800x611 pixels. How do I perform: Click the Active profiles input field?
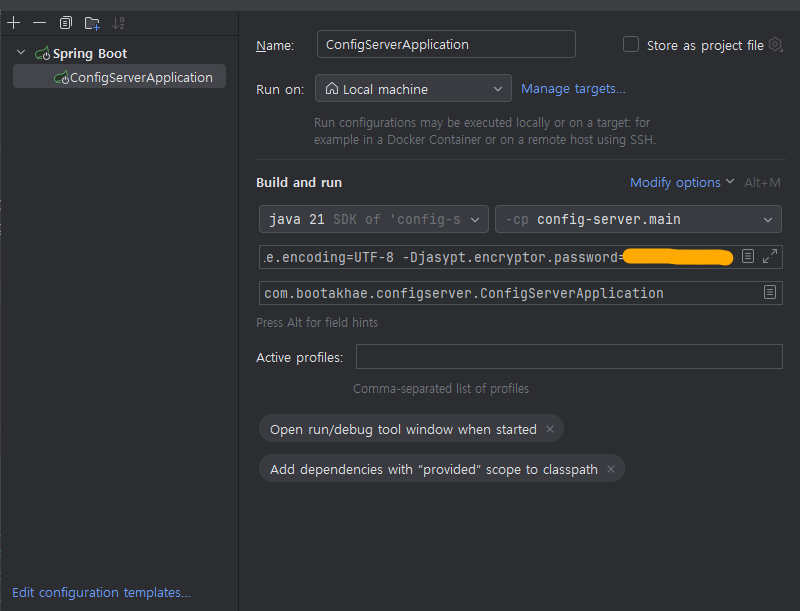point(568,357)
